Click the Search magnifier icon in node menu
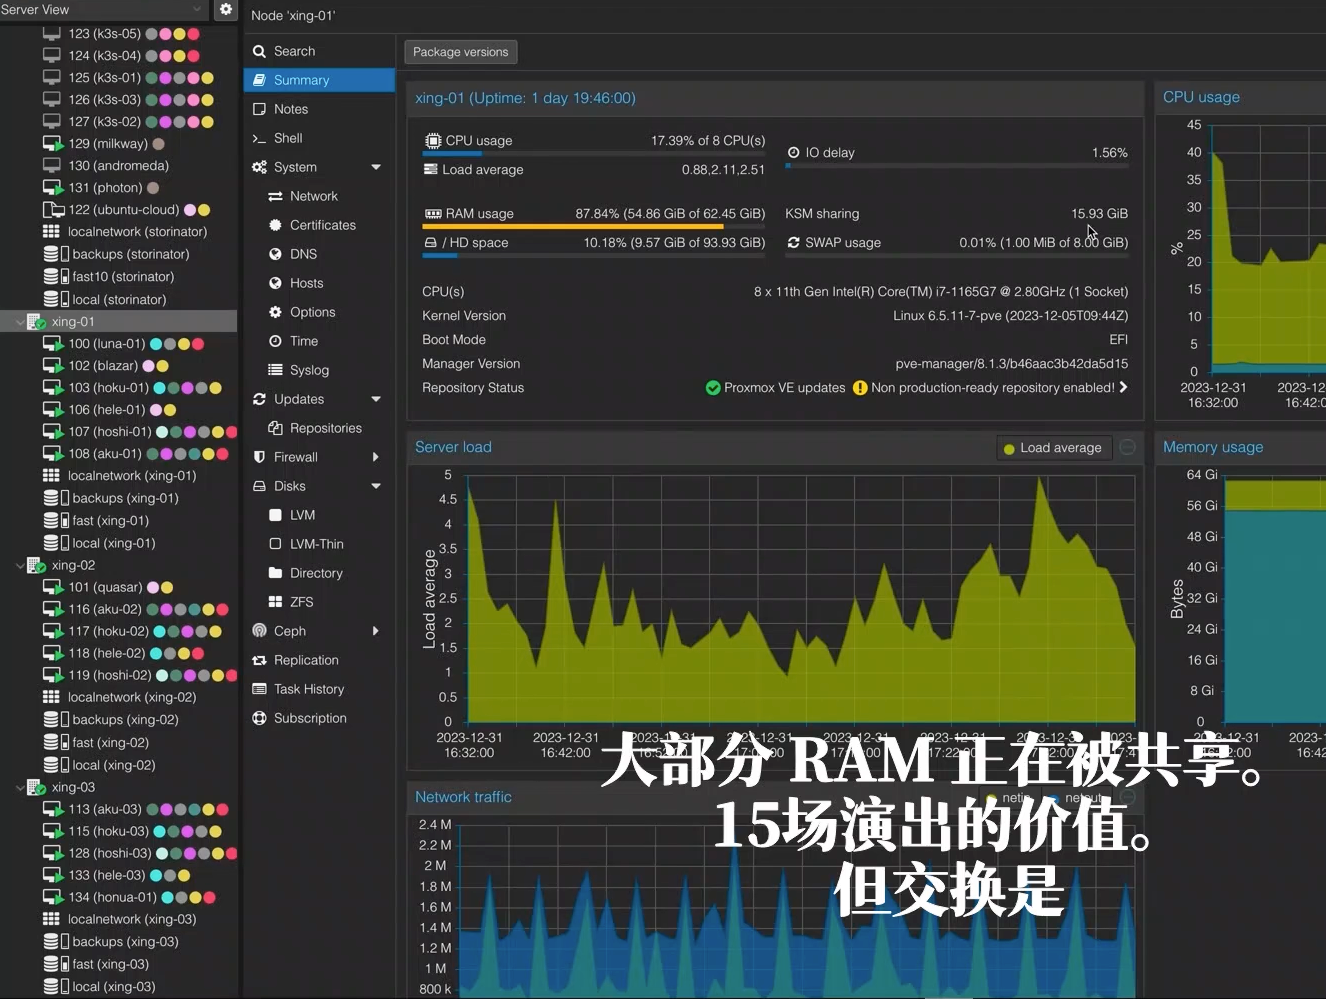 pyautogui.click(x=259, y=51)
